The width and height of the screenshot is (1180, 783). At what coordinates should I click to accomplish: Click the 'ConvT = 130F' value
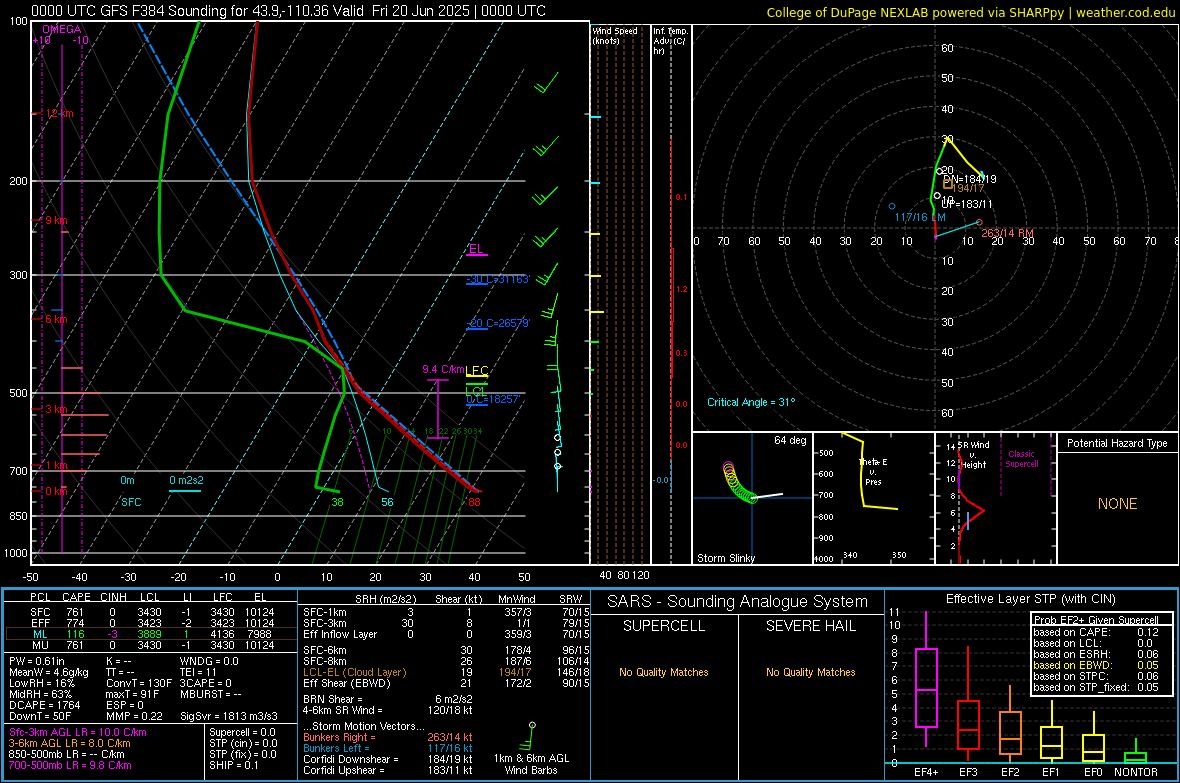(139, 683)
